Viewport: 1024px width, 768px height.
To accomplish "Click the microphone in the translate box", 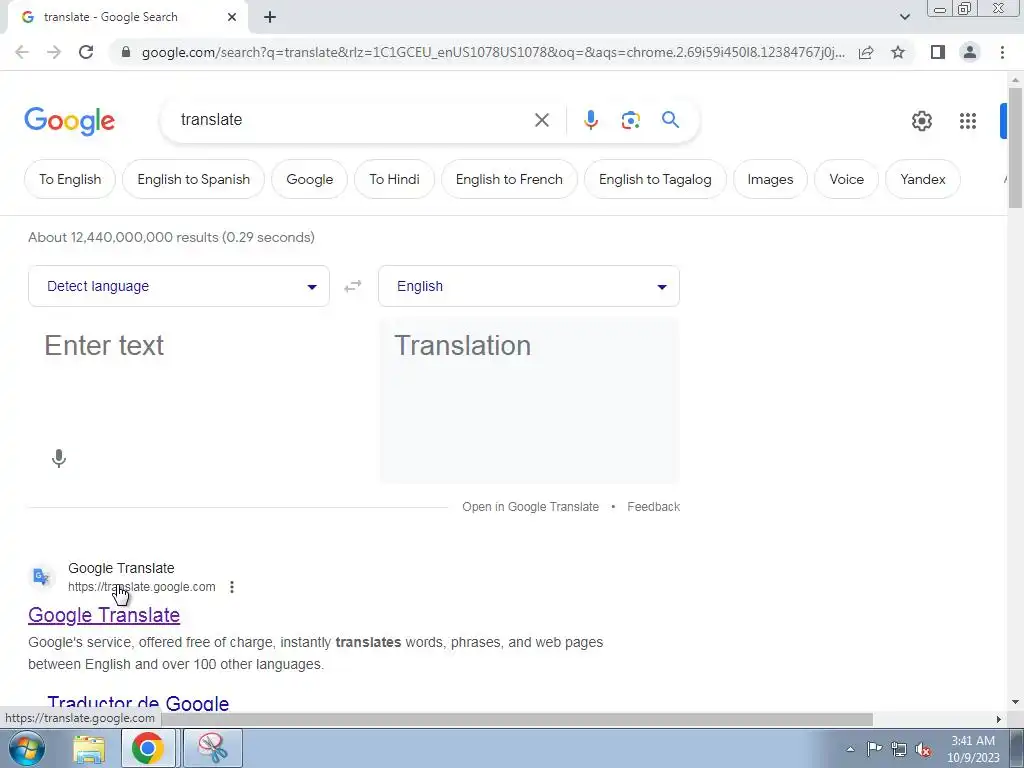I will [x=59, y=458].
